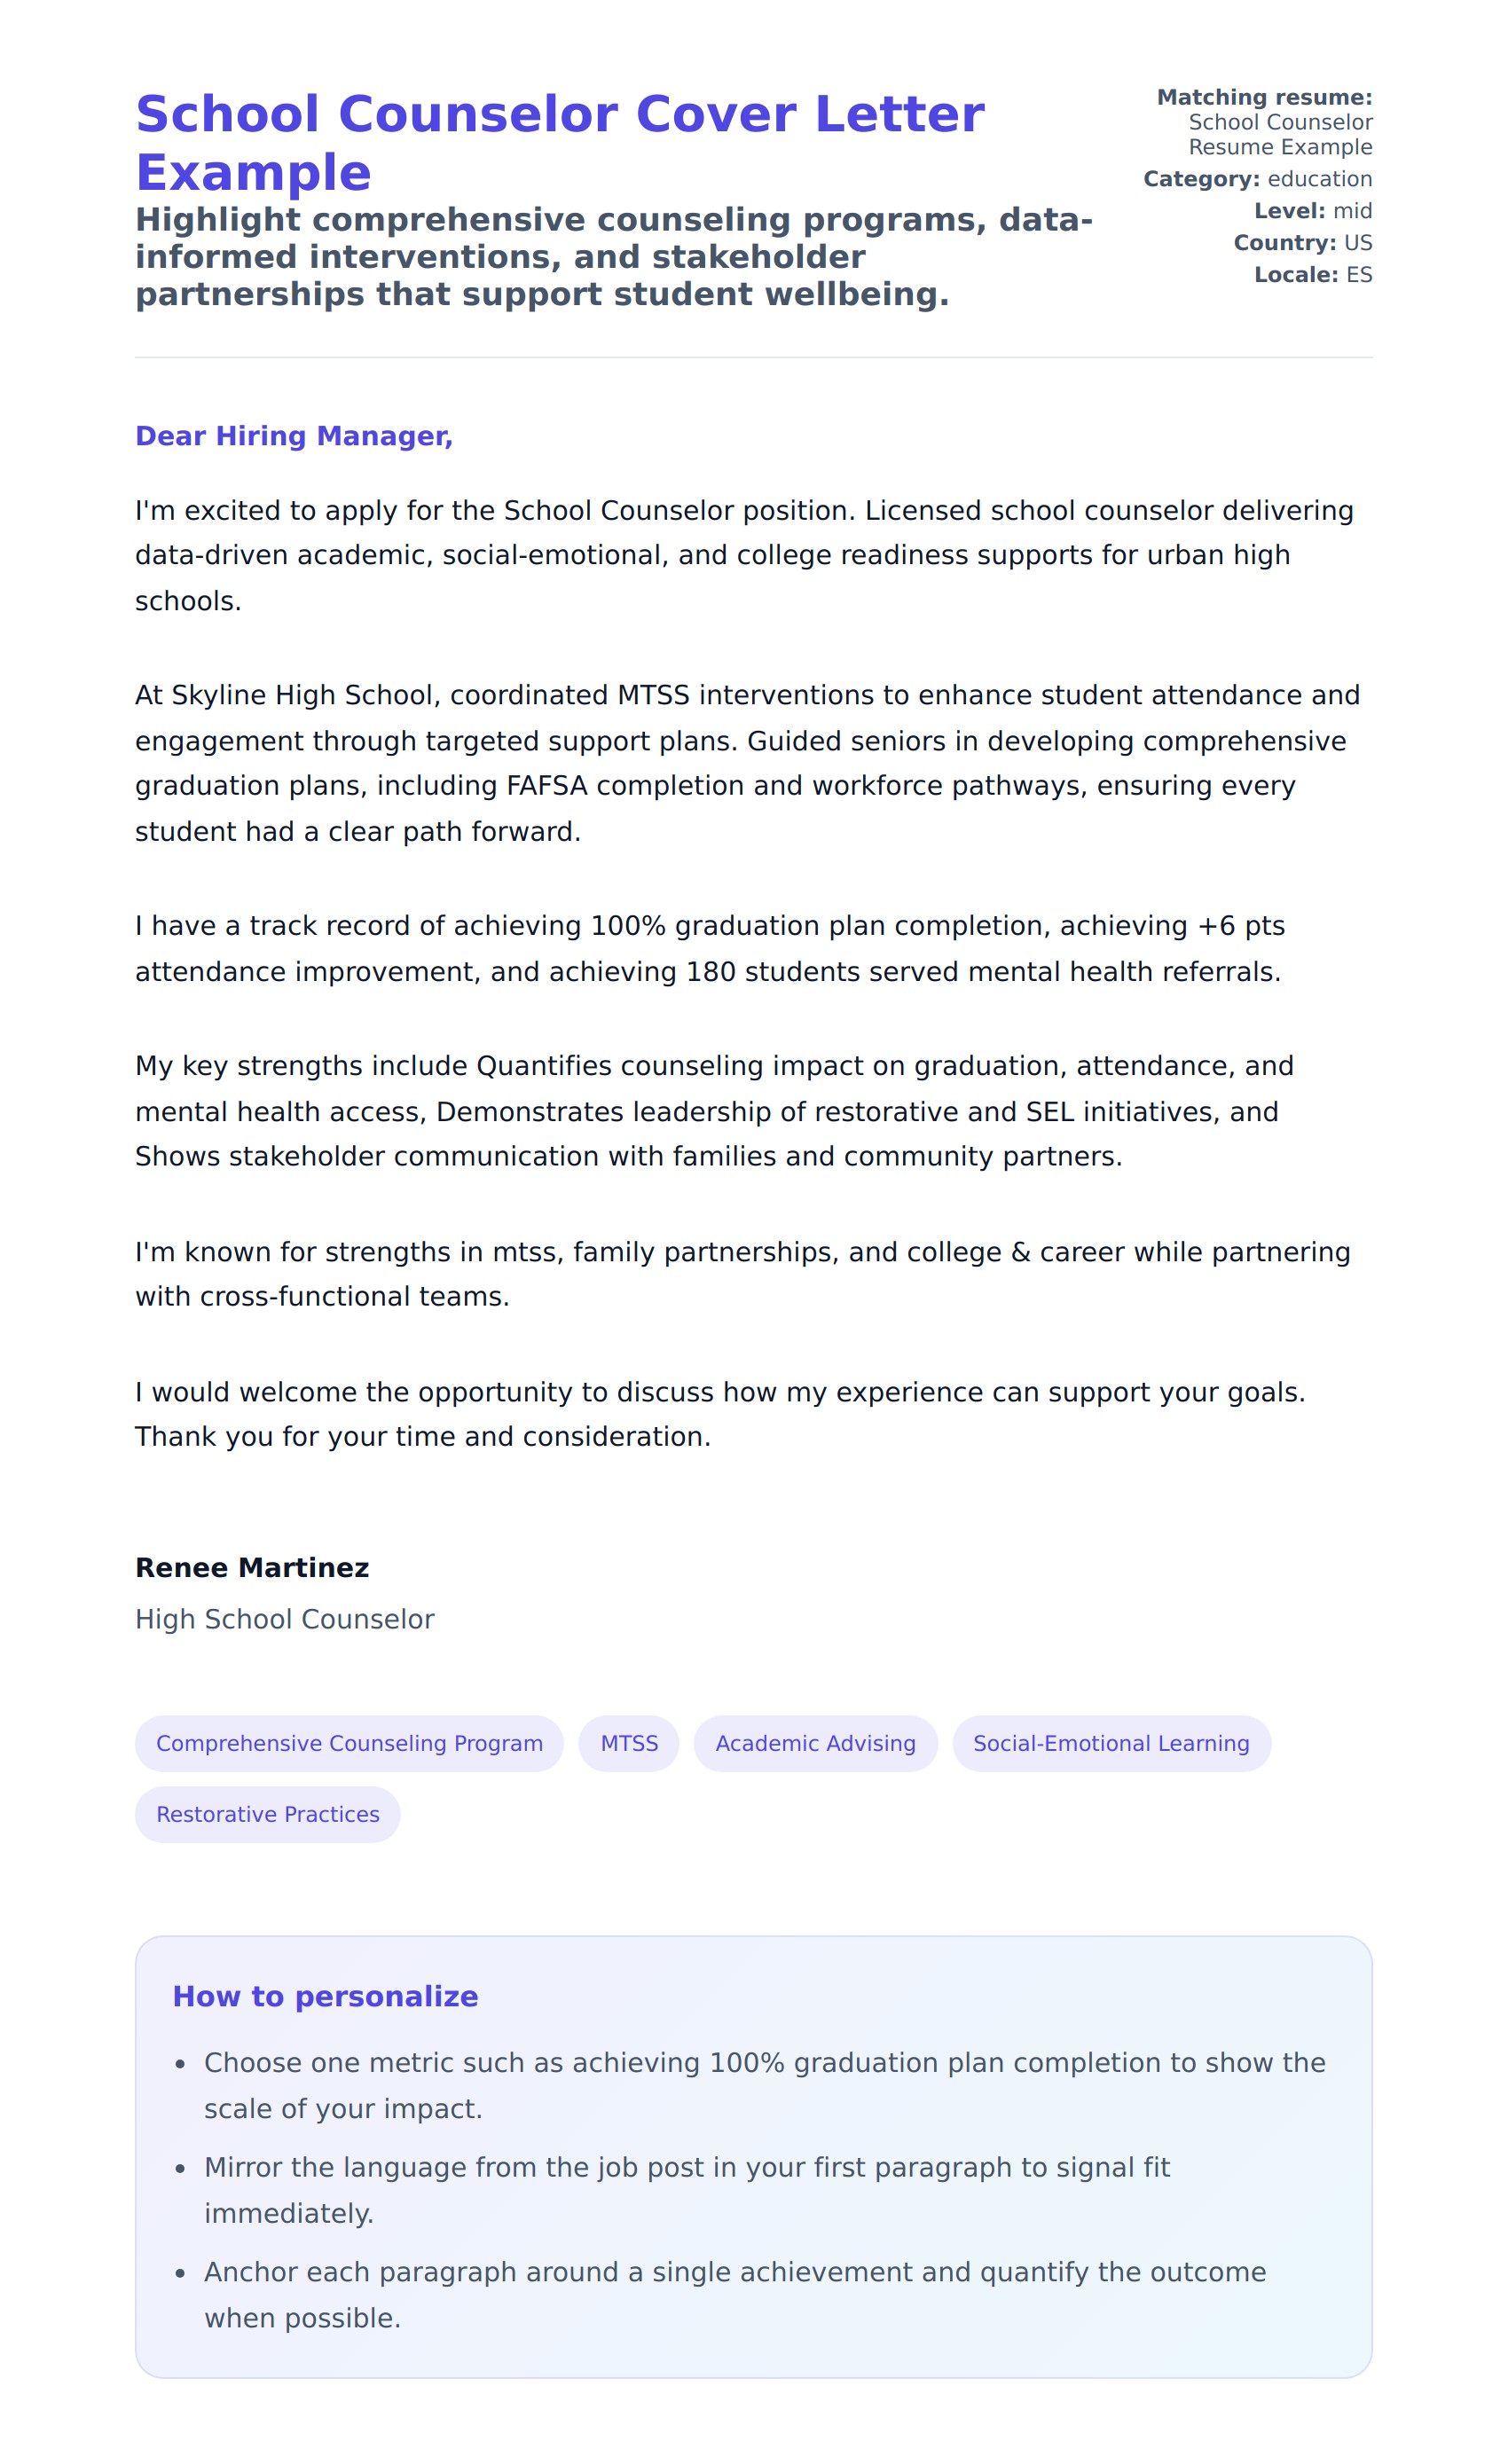The height and width of the screenshot is (2464, 1508).
Task: Click the School Counselor Cover Letter Example title
Action: pyautogui.click(x=559, y=142)
